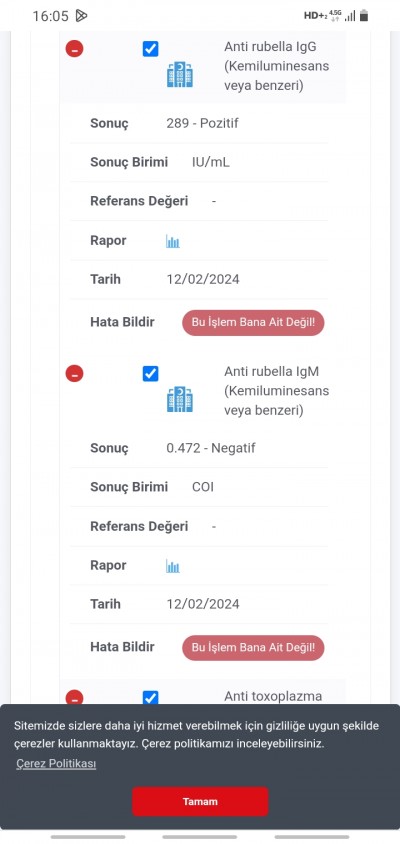The height and width of the screenshot is (844, 400).
Task: Uncheck the Anti rubella IgM checkbox
Action: pos(150,374)
